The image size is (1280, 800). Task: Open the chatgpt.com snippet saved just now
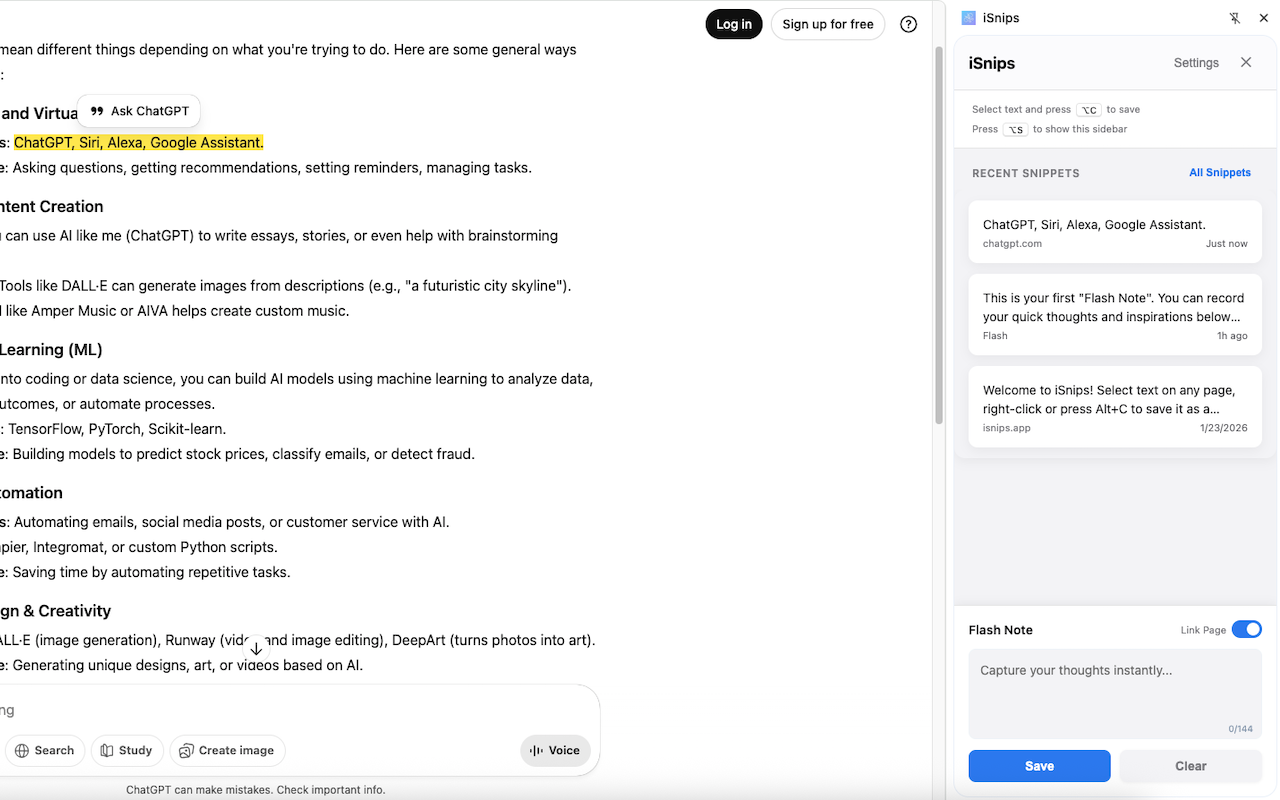pos(1115,231)
